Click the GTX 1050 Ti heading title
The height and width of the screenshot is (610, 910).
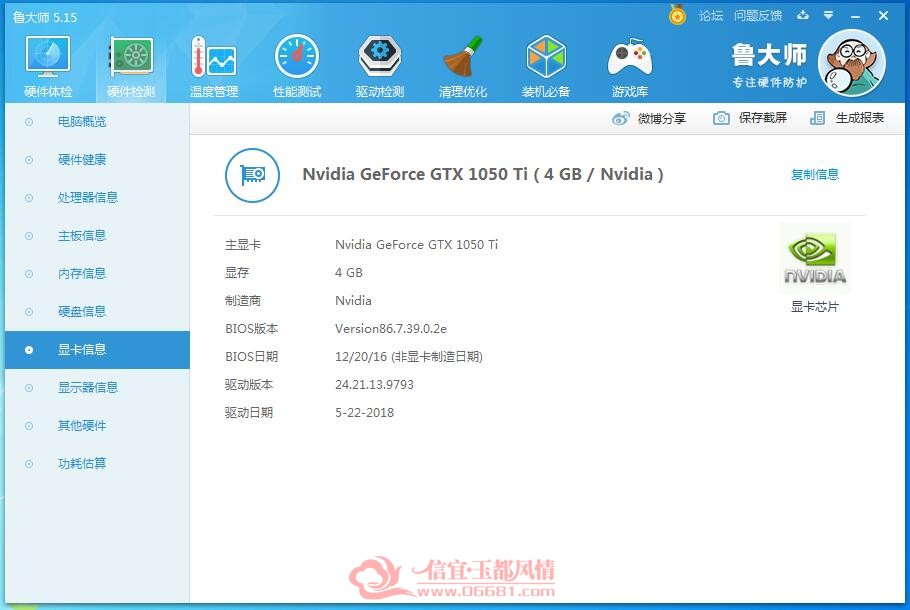tap(483, 174)
